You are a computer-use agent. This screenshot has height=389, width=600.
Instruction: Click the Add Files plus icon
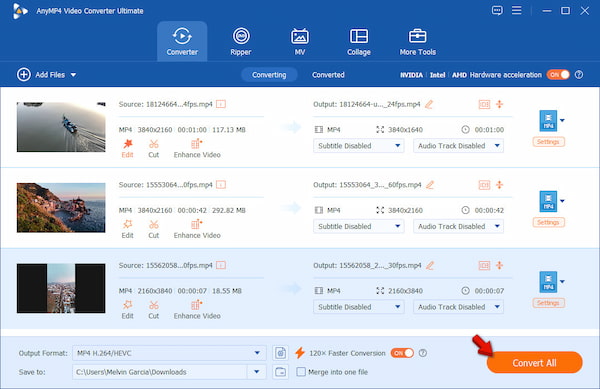24,75
